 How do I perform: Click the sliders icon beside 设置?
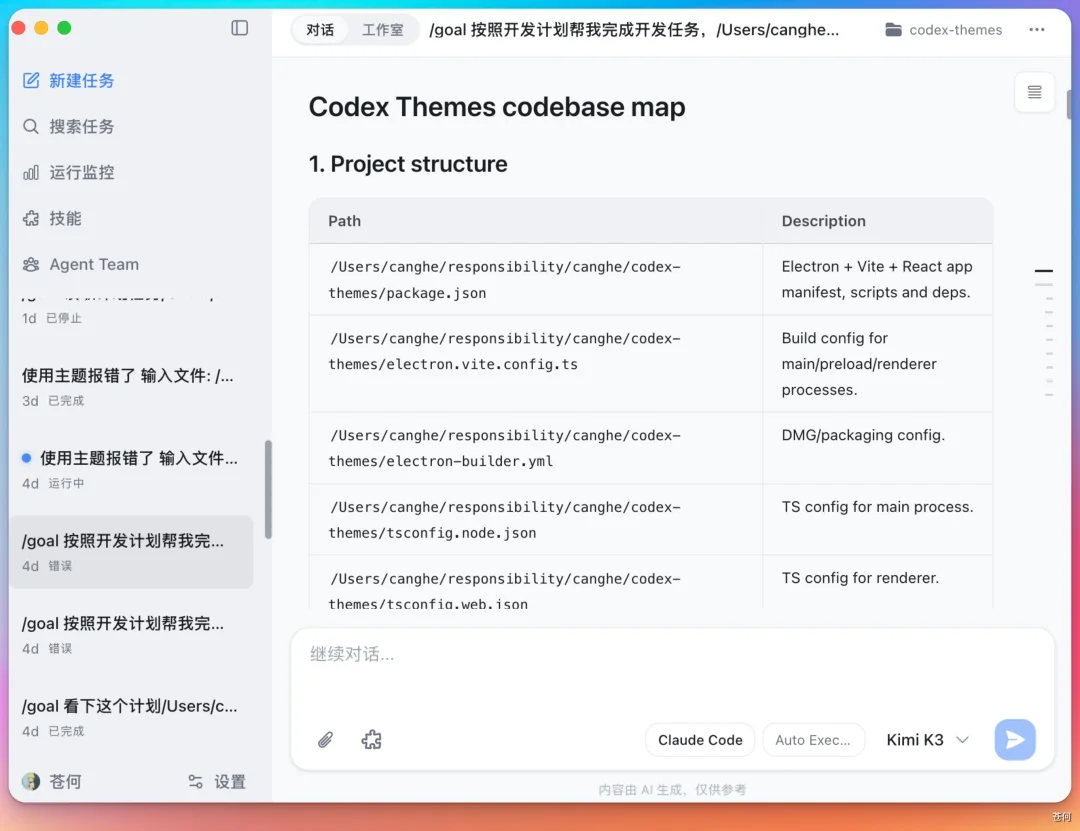click(x=196, y=781)
